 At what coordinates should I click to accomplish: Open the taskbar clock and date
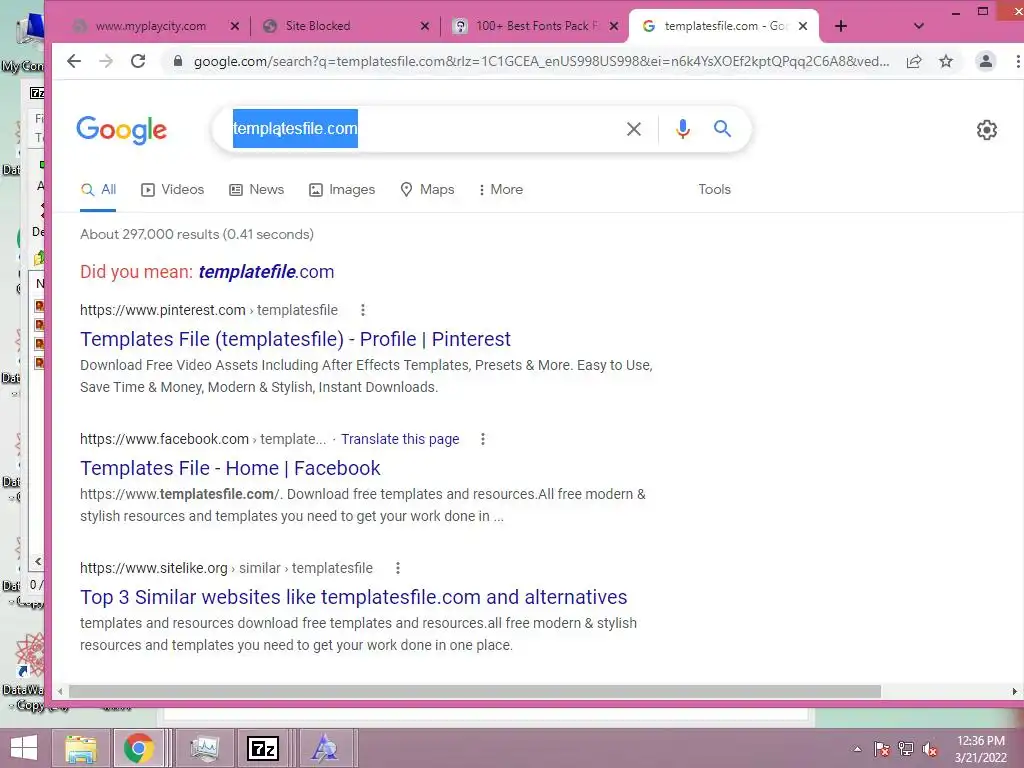[980, 749]
